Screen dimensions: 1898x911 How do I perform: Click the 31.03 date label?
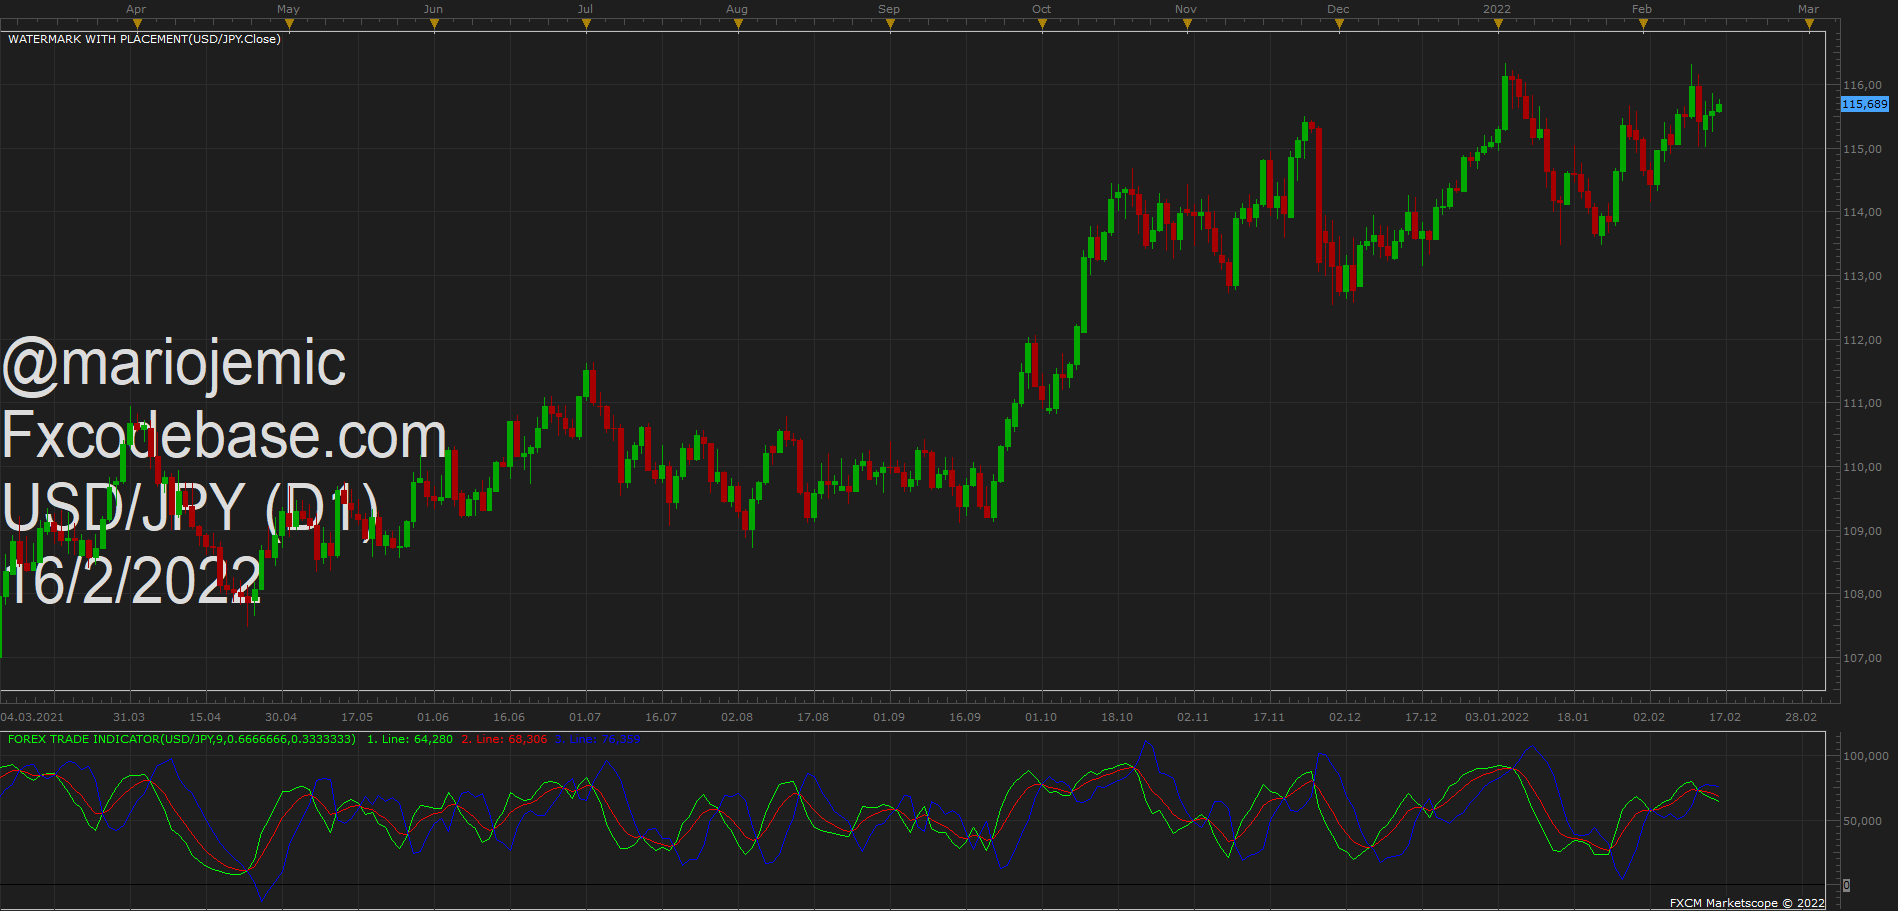click(129, 717)
